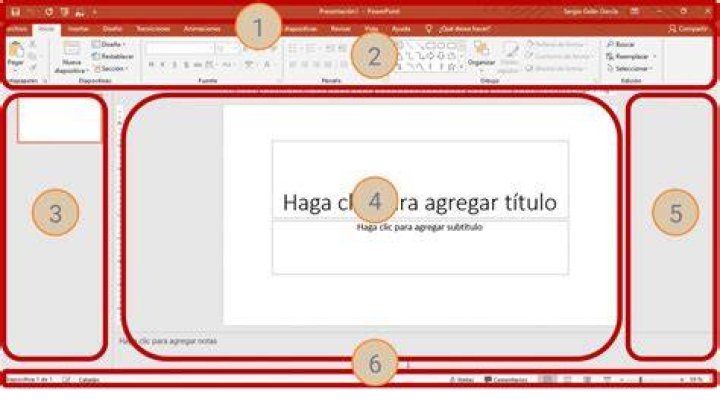Image resolution: width=720 pixels, height=401 pixels.
Task: Open the Reemplazar dropdown
Action: coord(631,56)
